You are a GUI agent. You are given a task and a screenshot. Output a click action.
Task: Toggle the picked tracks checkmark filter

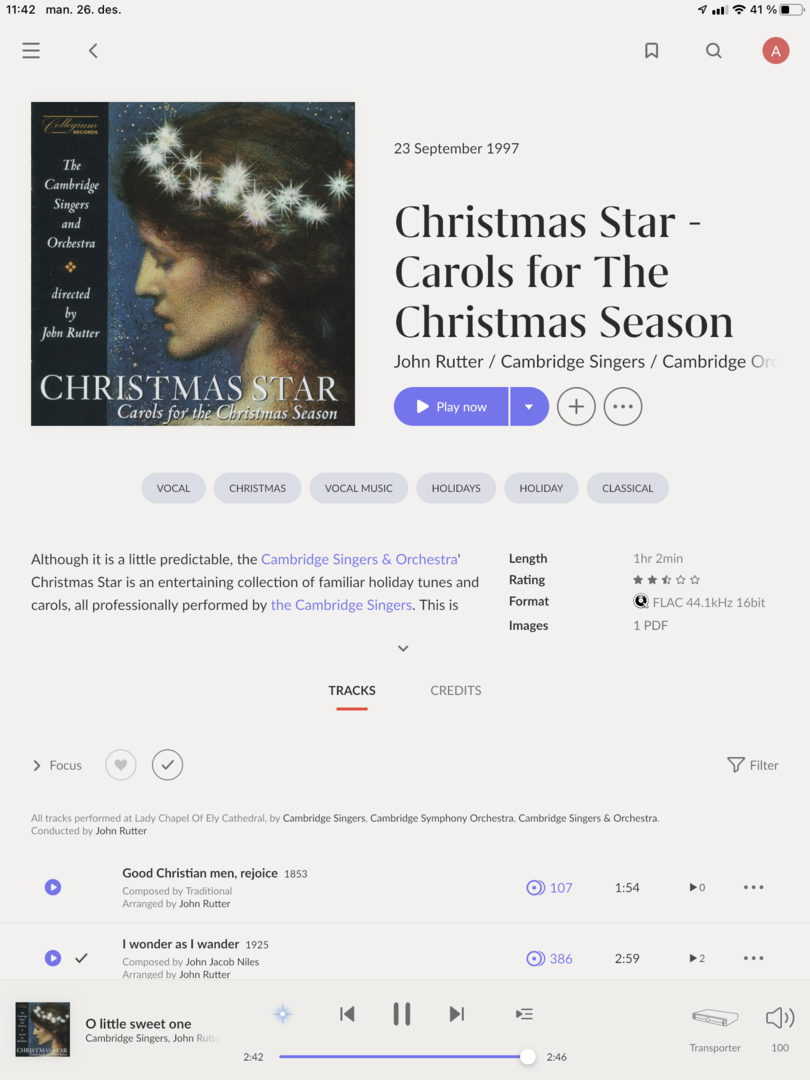167,765
